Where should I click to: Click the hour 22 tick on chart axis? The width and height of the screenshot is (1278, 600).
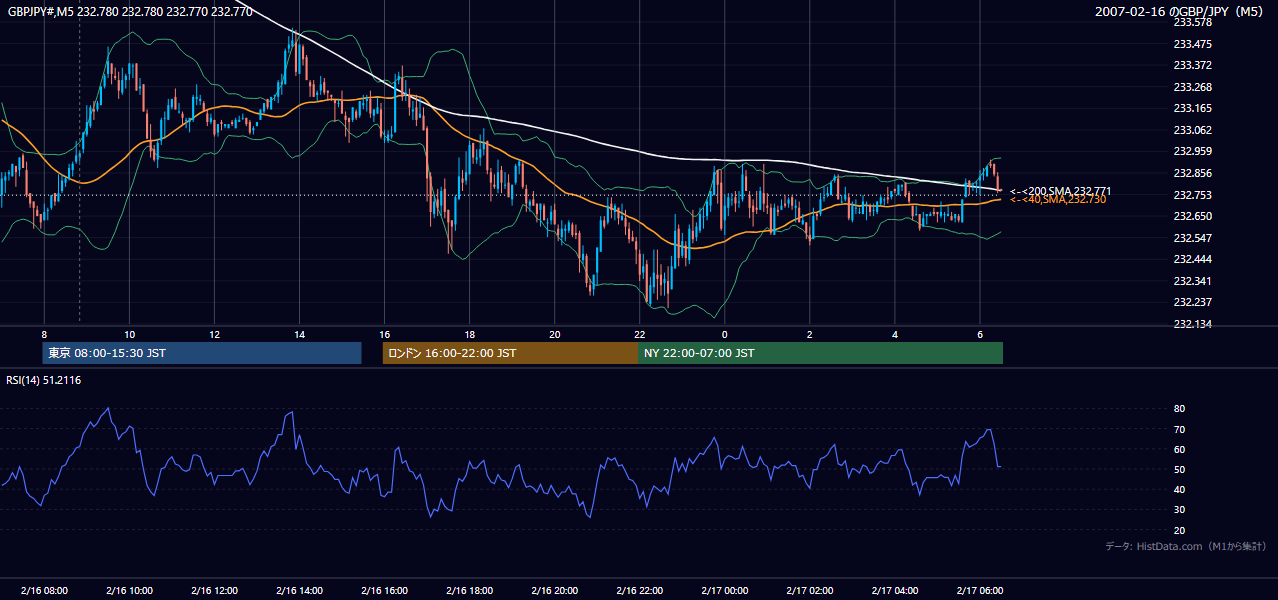click(x=640, y=334)
